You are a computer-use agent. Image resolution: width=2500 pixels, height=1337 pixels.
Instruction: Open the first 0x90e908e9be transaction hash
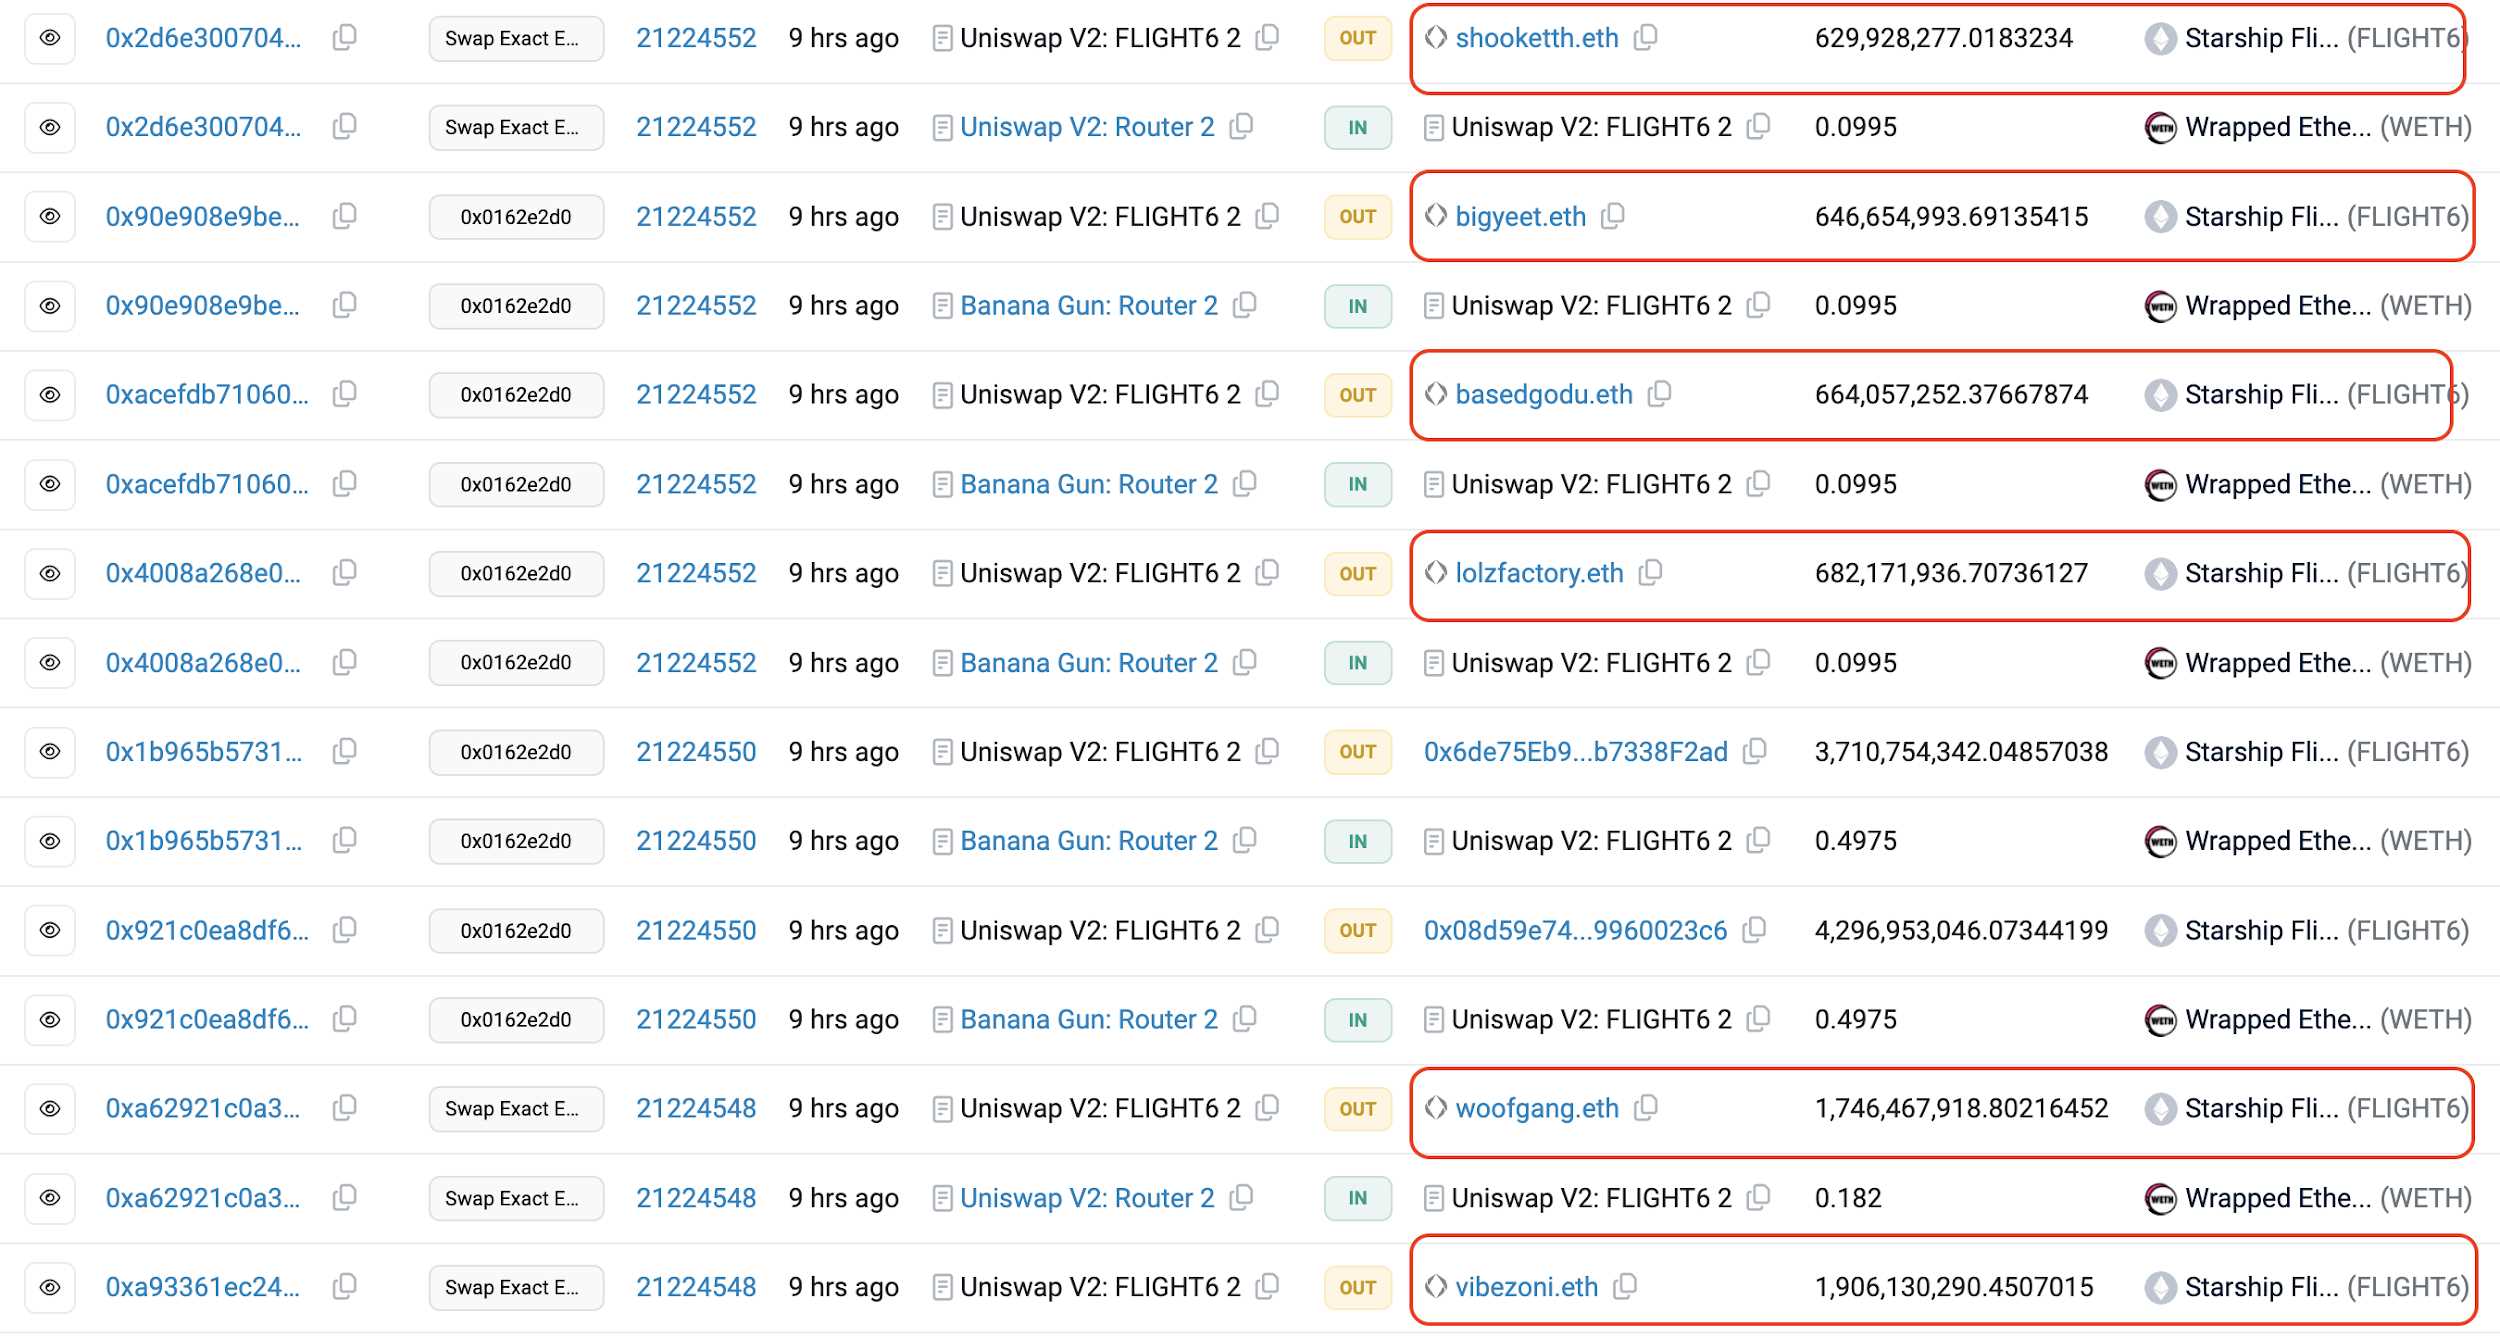click(203, 216)
